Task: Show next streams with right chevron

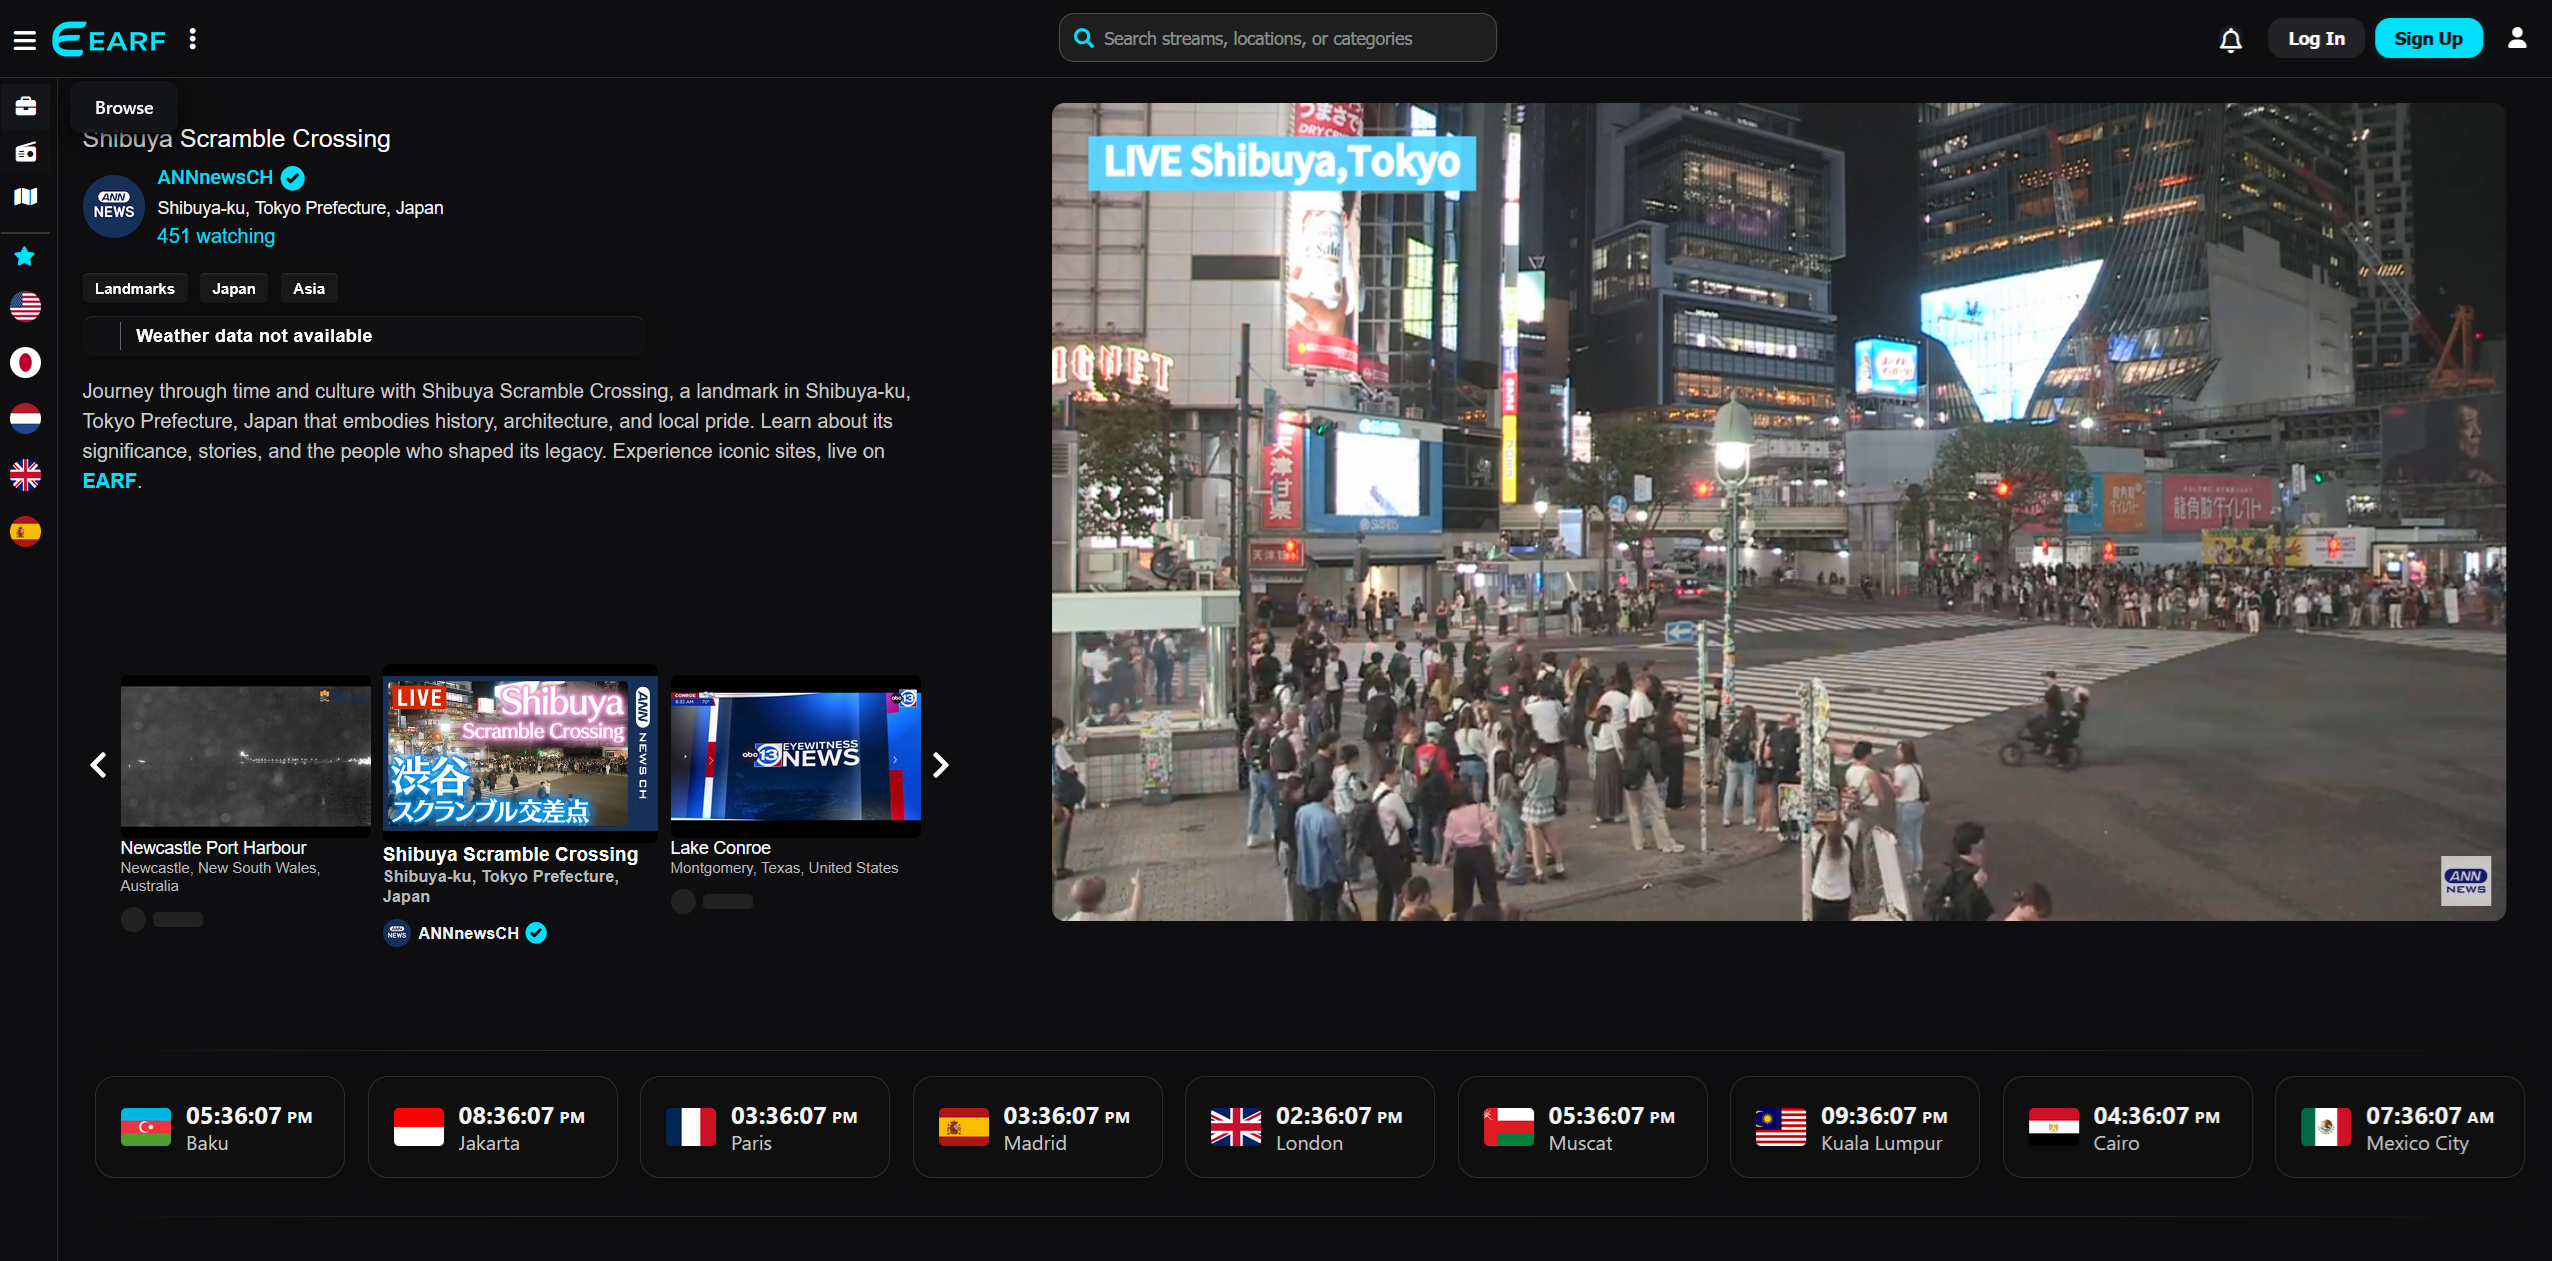Action: (x=940, y=765)
